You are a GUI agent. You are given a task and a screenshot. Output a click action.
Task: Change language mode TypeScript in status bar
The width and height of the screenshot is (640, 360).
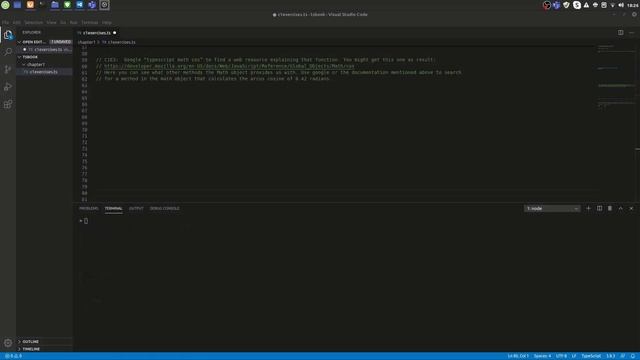pos(591,356)
